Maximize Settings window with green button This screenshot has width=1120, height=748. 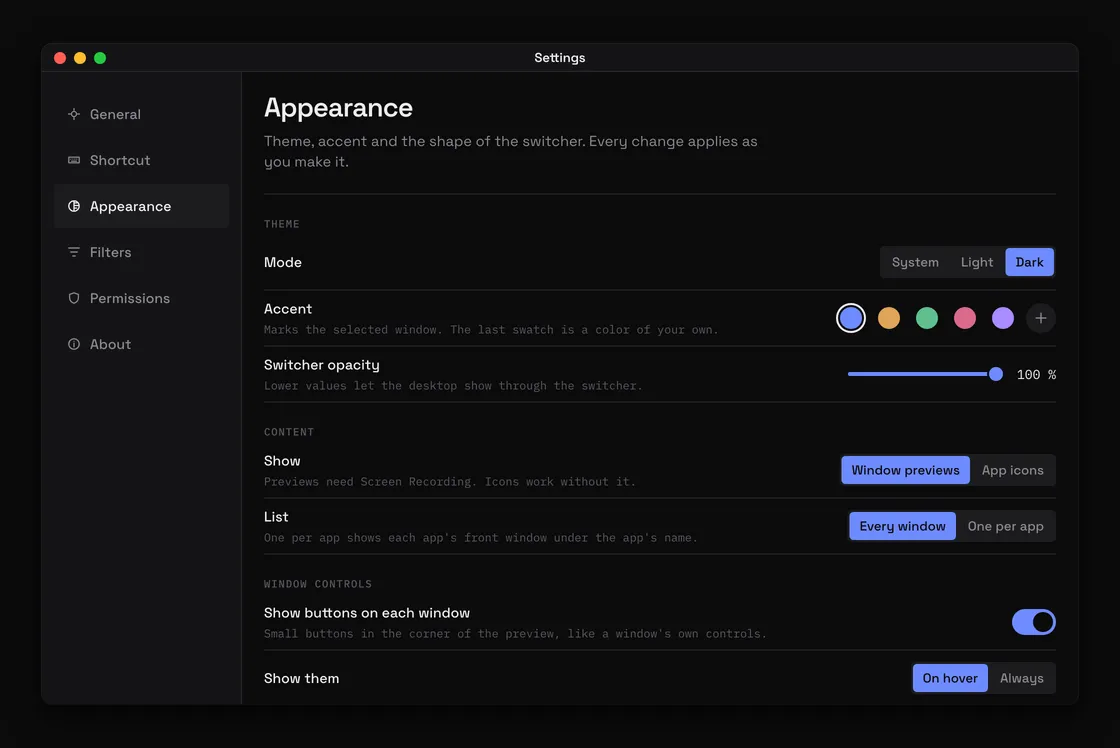(100, 58)
